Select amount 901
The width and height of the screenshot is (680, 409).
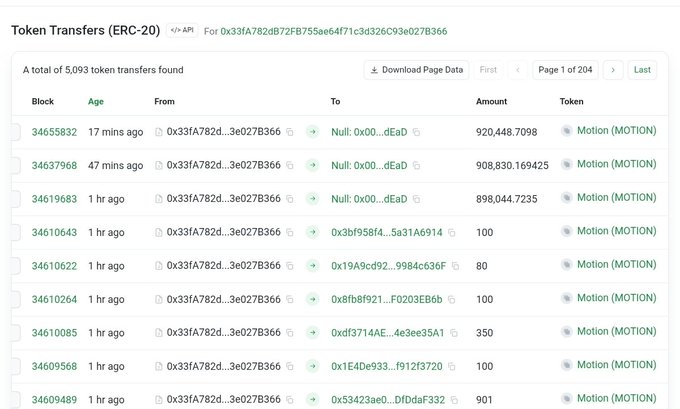(484, 399)
